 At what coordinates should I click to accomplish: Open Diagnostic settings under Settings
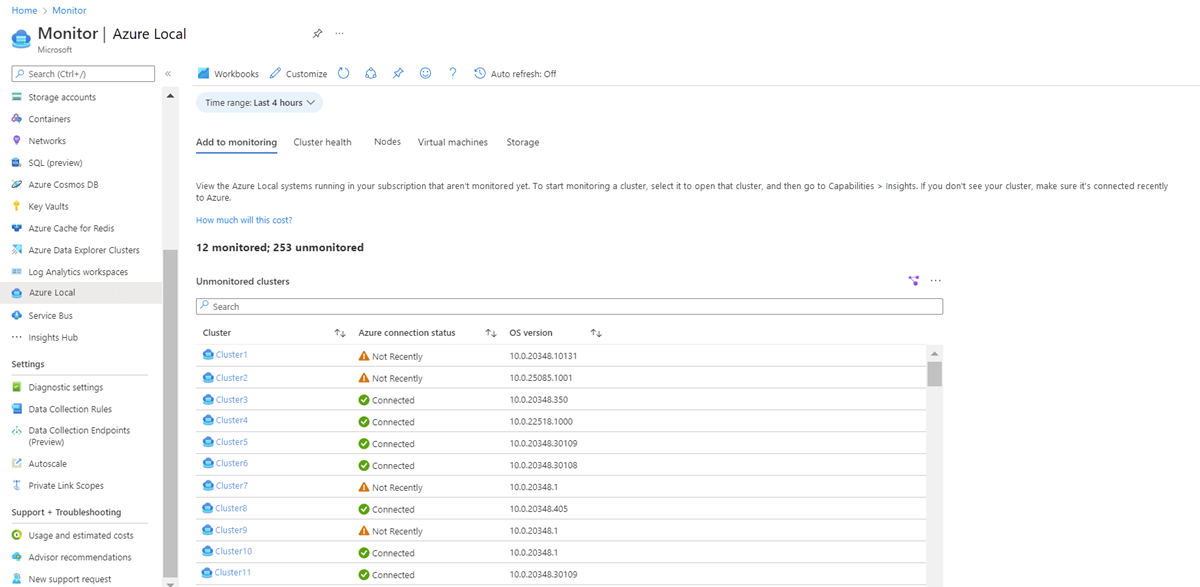[64, 387]
